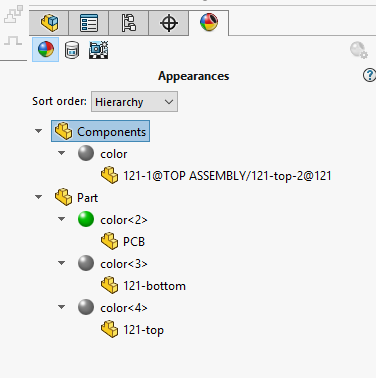Select the DisplayManager color ball tab
This screenshot has height=378, width=376.
click(x=209, y=23)
